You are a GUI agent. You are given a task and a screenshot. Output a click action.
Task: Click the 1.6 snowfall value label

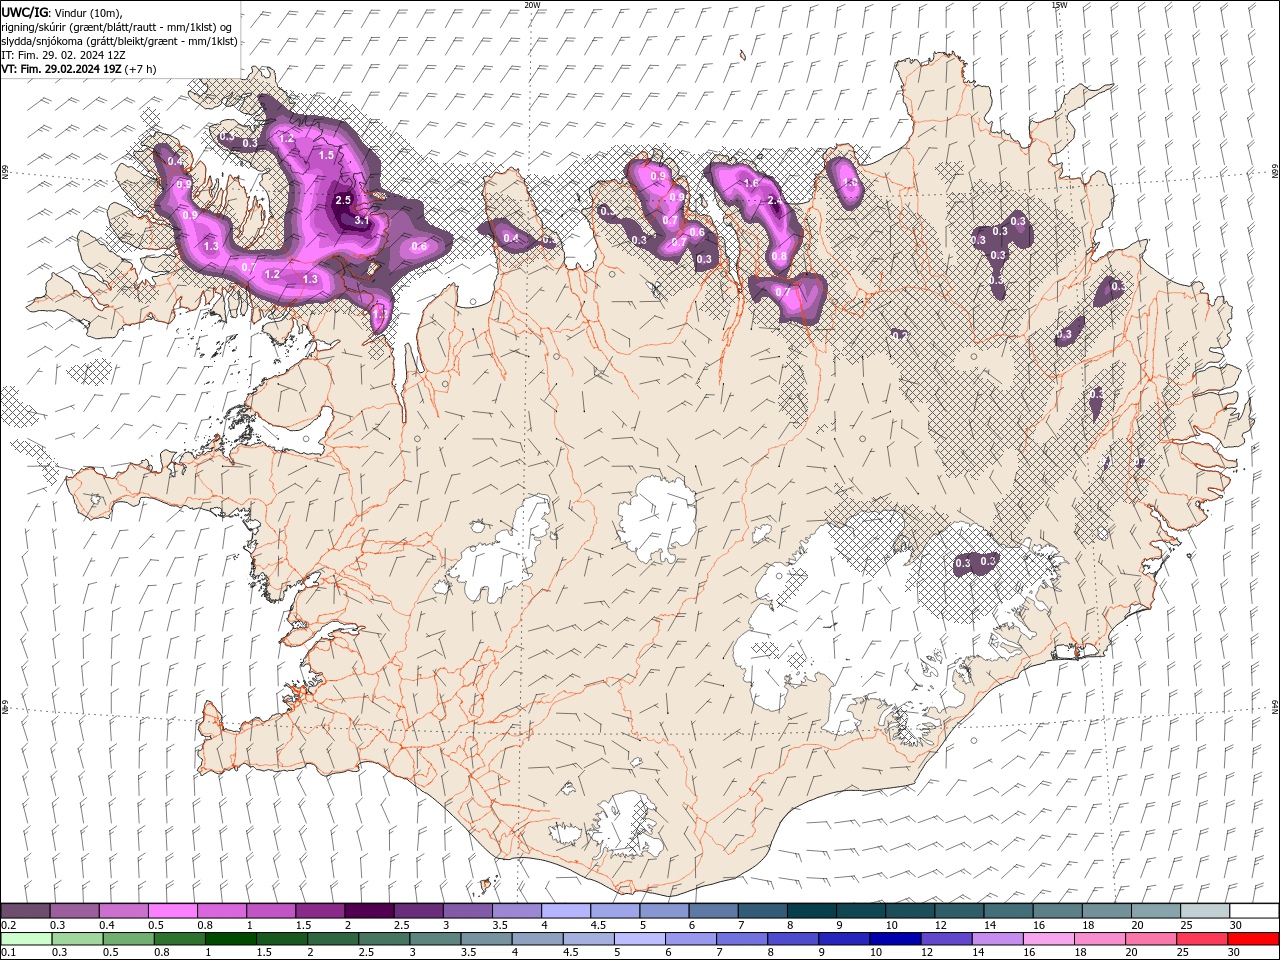[x=751, y=184]
